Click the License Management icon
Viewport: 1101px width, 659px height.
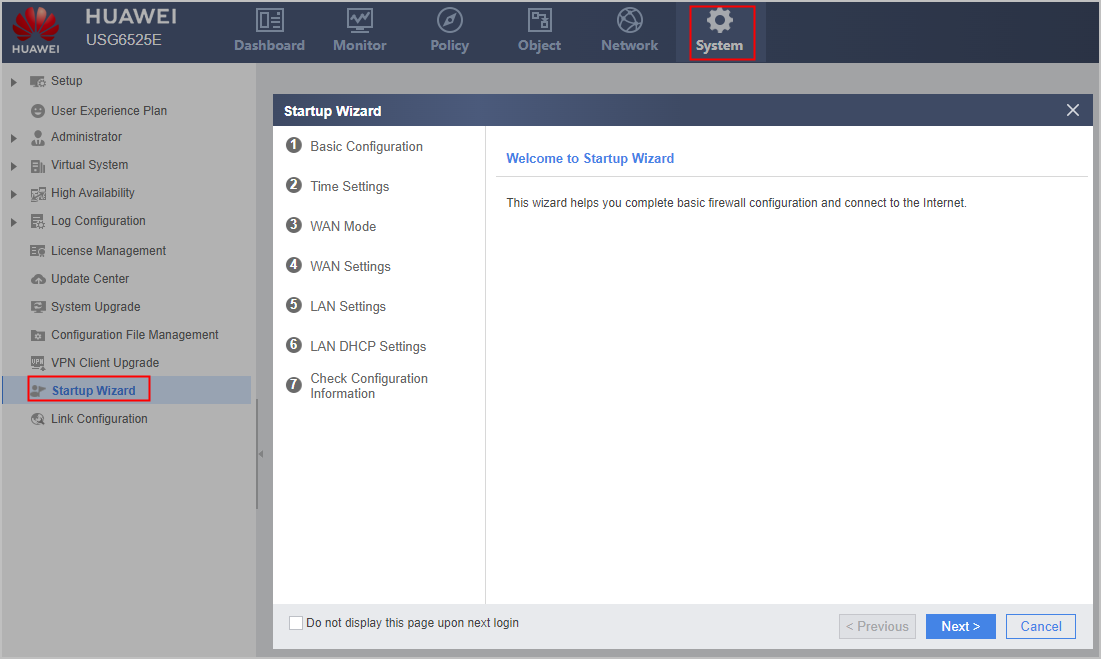38,251
